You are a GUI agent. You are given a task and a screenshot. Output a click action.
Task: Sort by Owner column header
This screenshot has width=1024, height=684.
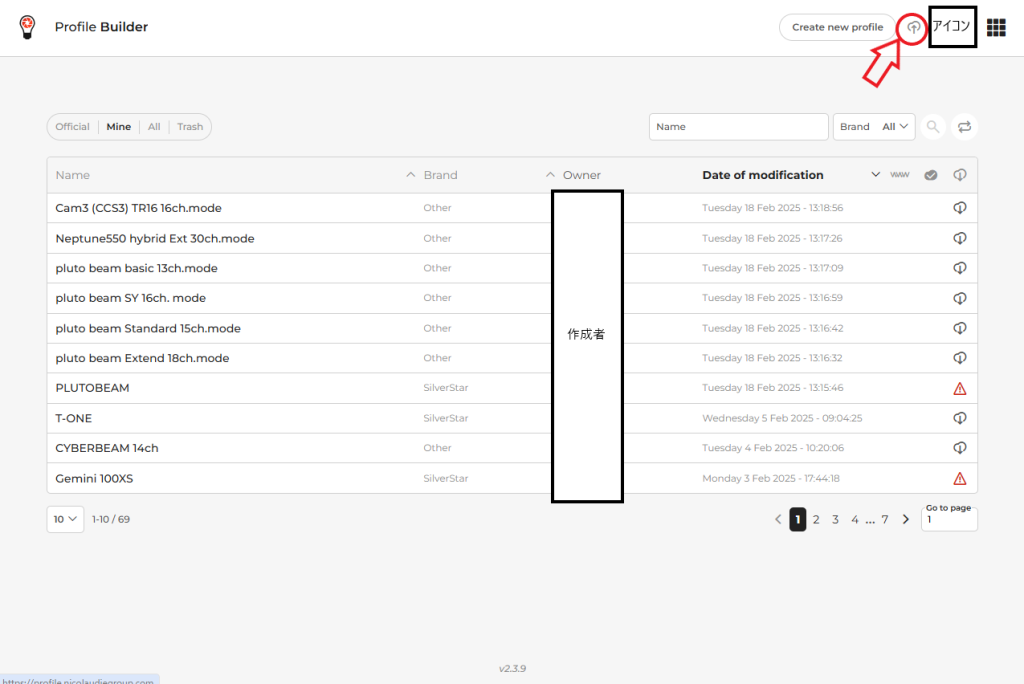pyautogui.click(x=581, y=175)
